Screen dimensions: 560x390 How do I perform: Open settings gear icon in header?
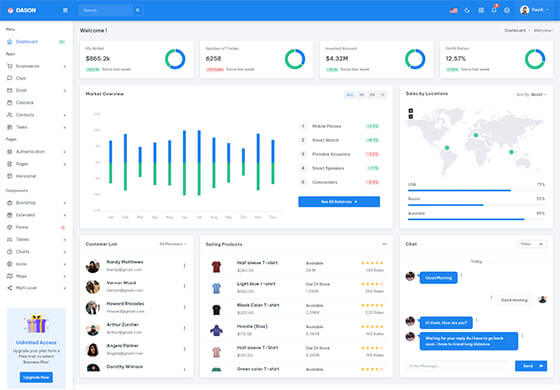pos(507,10)
